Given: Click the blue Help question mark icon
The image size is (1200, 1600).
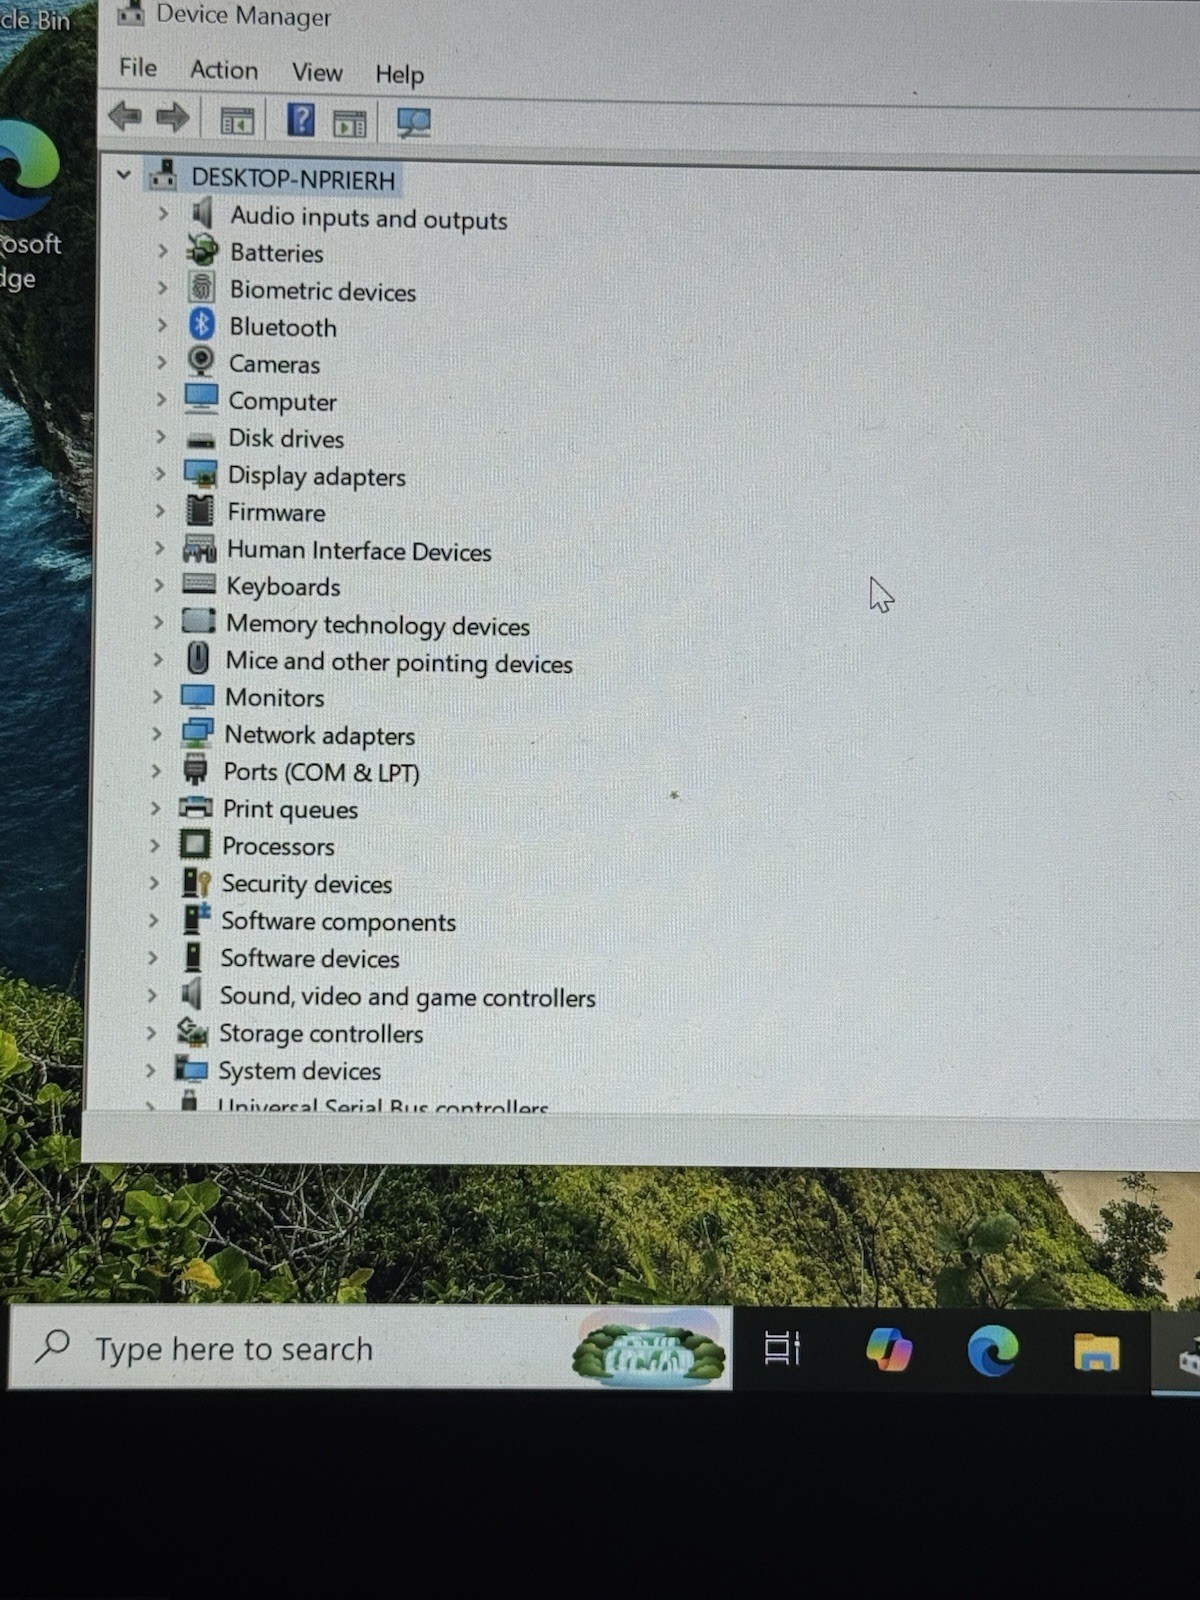Looking at the screenshot, I should [301, 120].
